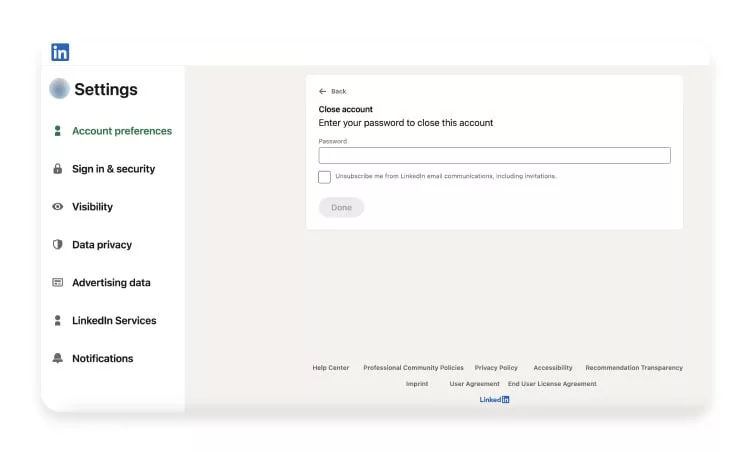Image resolution: width=750 pixels, height=452 pixels.
Task: Click the Advertising data newspaper icon
Action: tap(58, 283)
